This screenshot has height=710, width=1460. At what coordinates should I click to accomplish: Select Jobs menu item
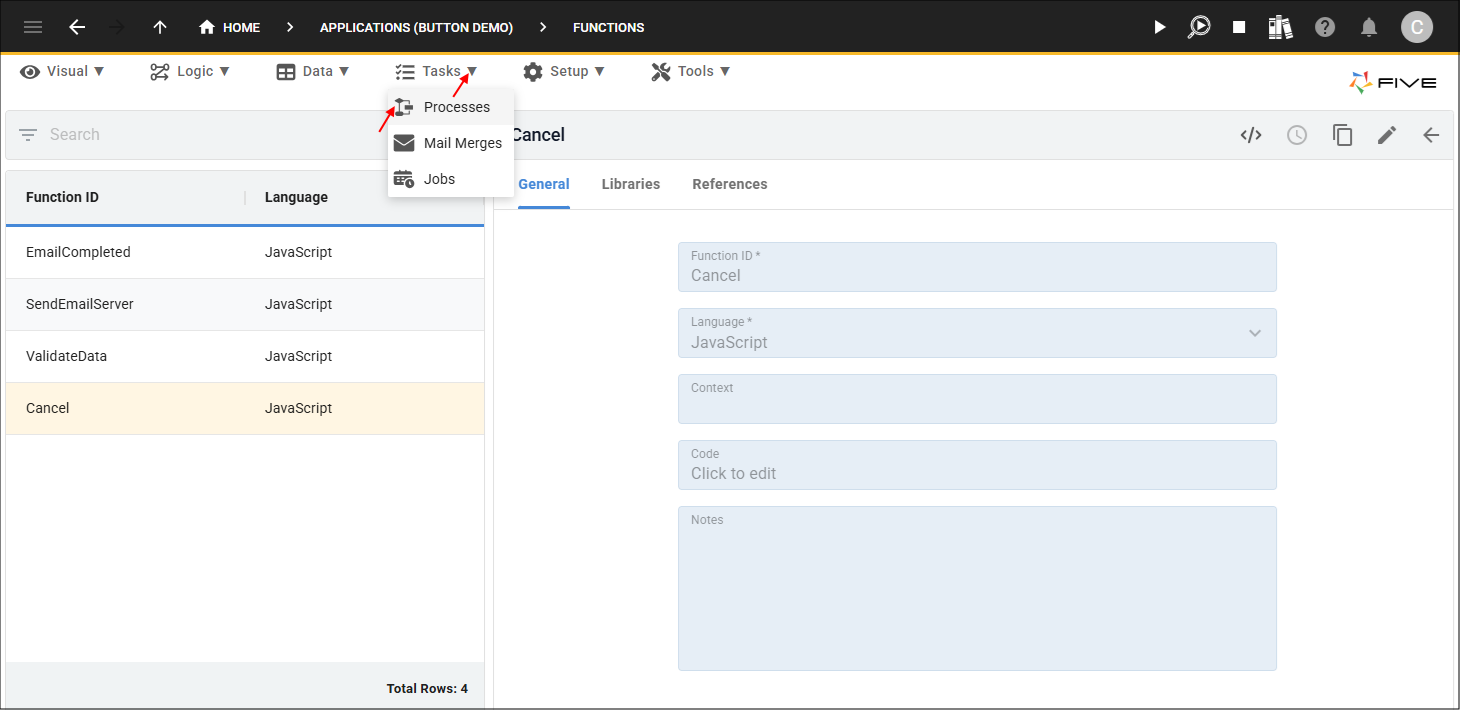pos(451,179)
